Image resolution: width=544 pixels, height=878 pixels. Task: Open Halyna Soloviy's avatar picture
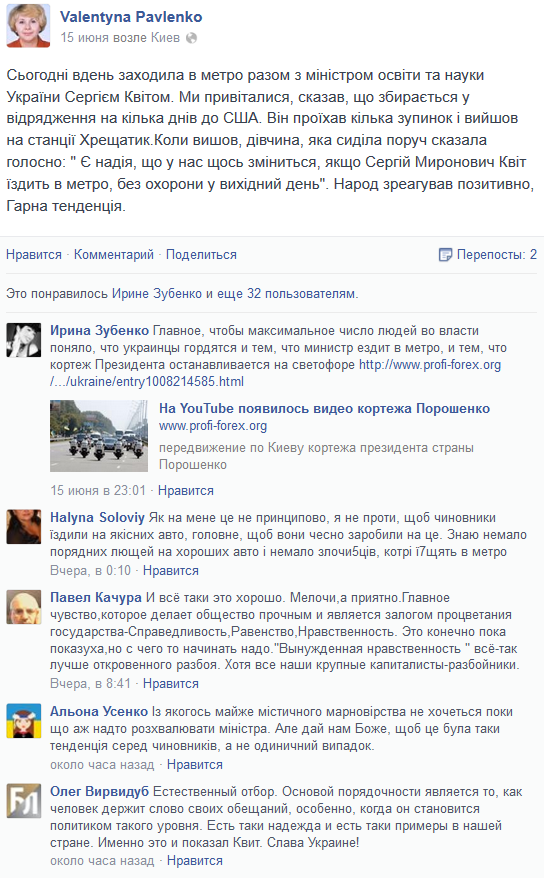(24, 526)
